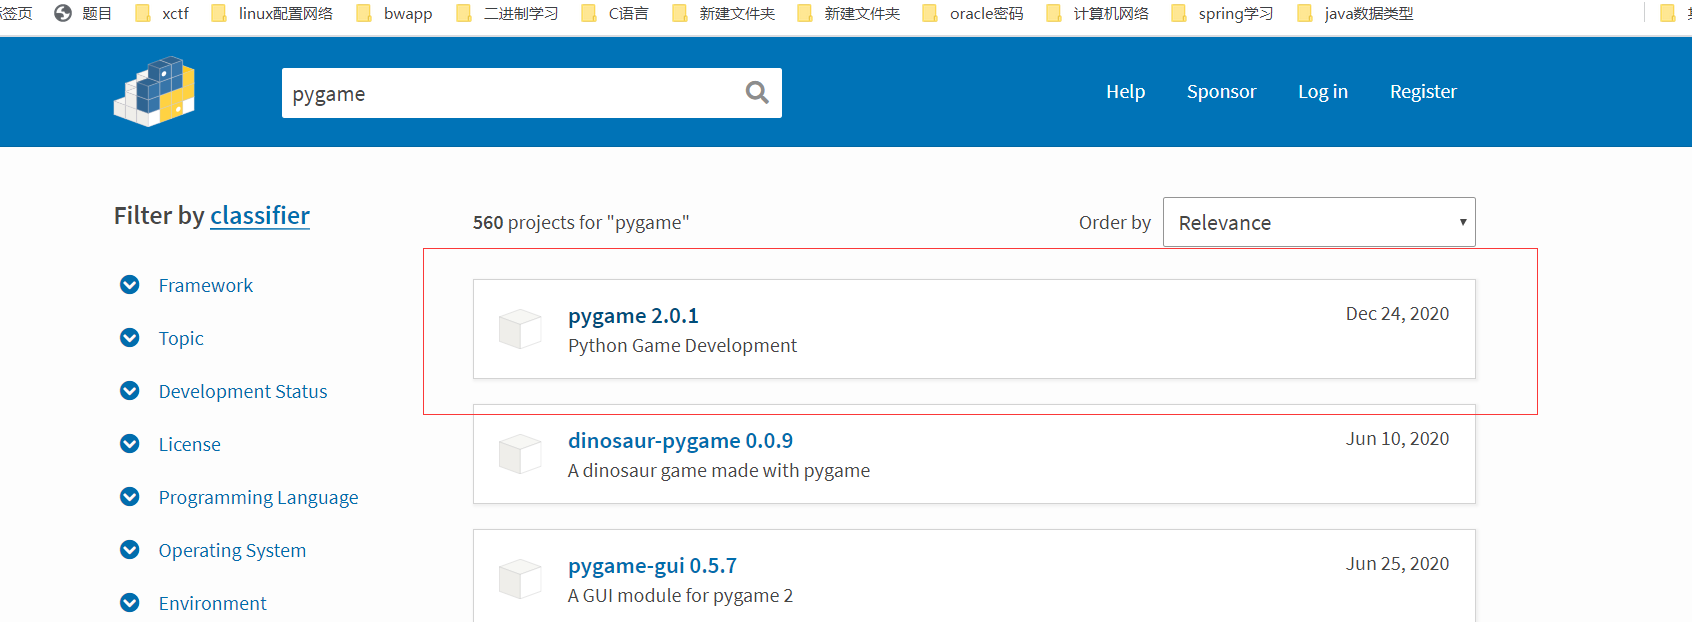The height and width of the screenshot is (622, 1692).
Task: Expand the Framework filter chevron
Action: tap(130, 285)
